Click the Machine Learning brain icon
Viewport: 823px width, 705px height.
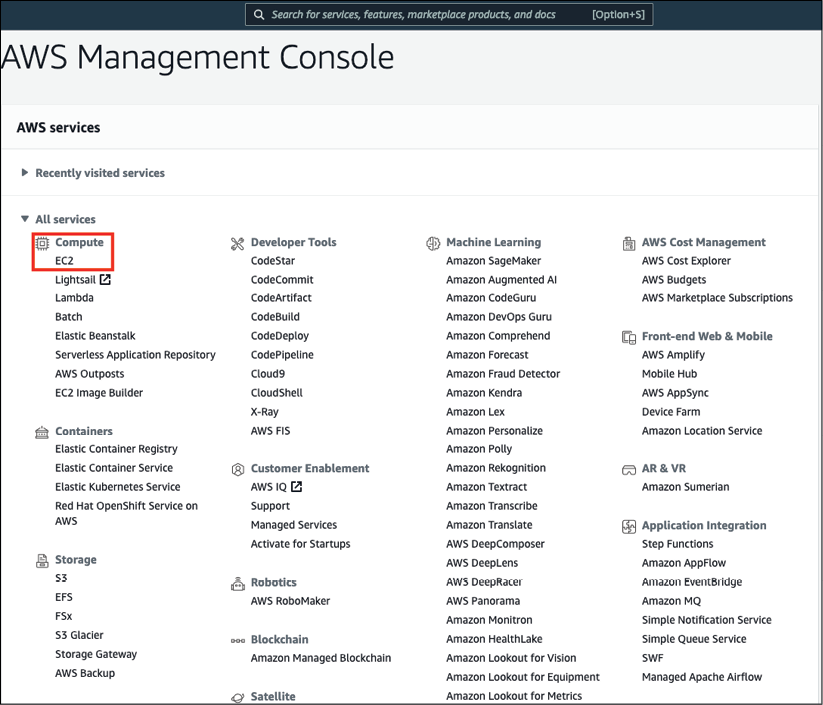click(433, 243)
